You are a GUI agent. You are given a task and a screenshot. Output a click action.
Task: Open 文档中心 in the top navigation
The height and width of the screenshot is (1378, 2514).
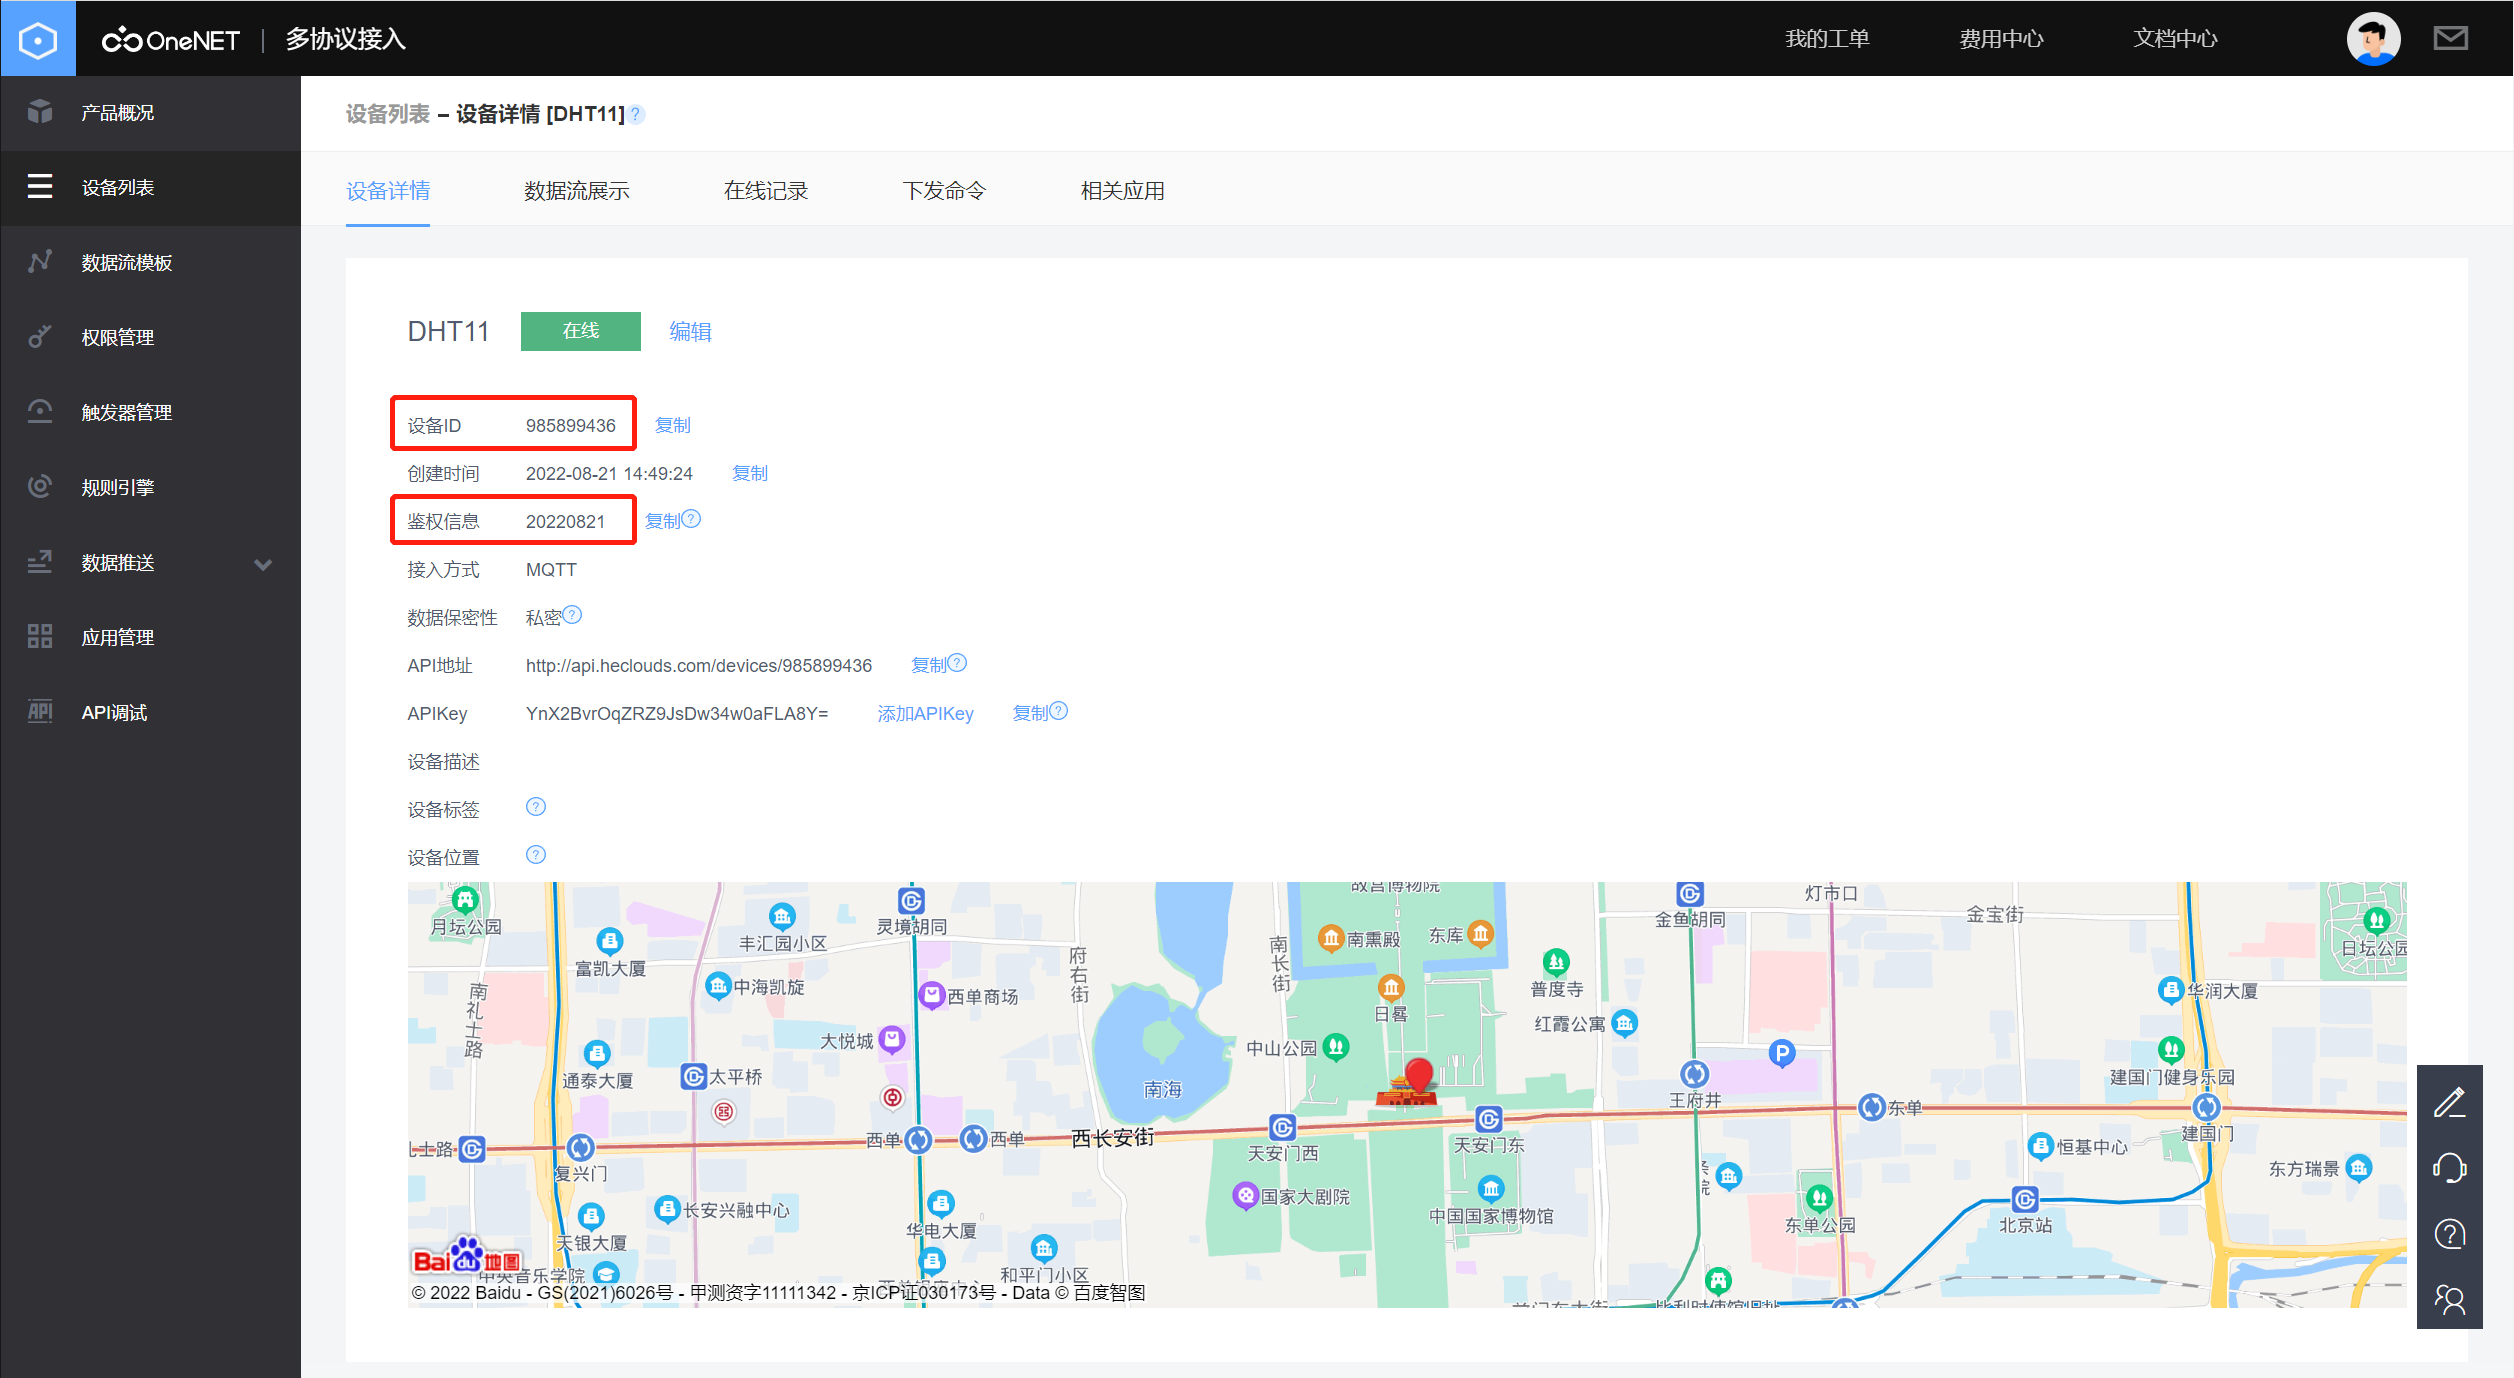(2175, 39)
